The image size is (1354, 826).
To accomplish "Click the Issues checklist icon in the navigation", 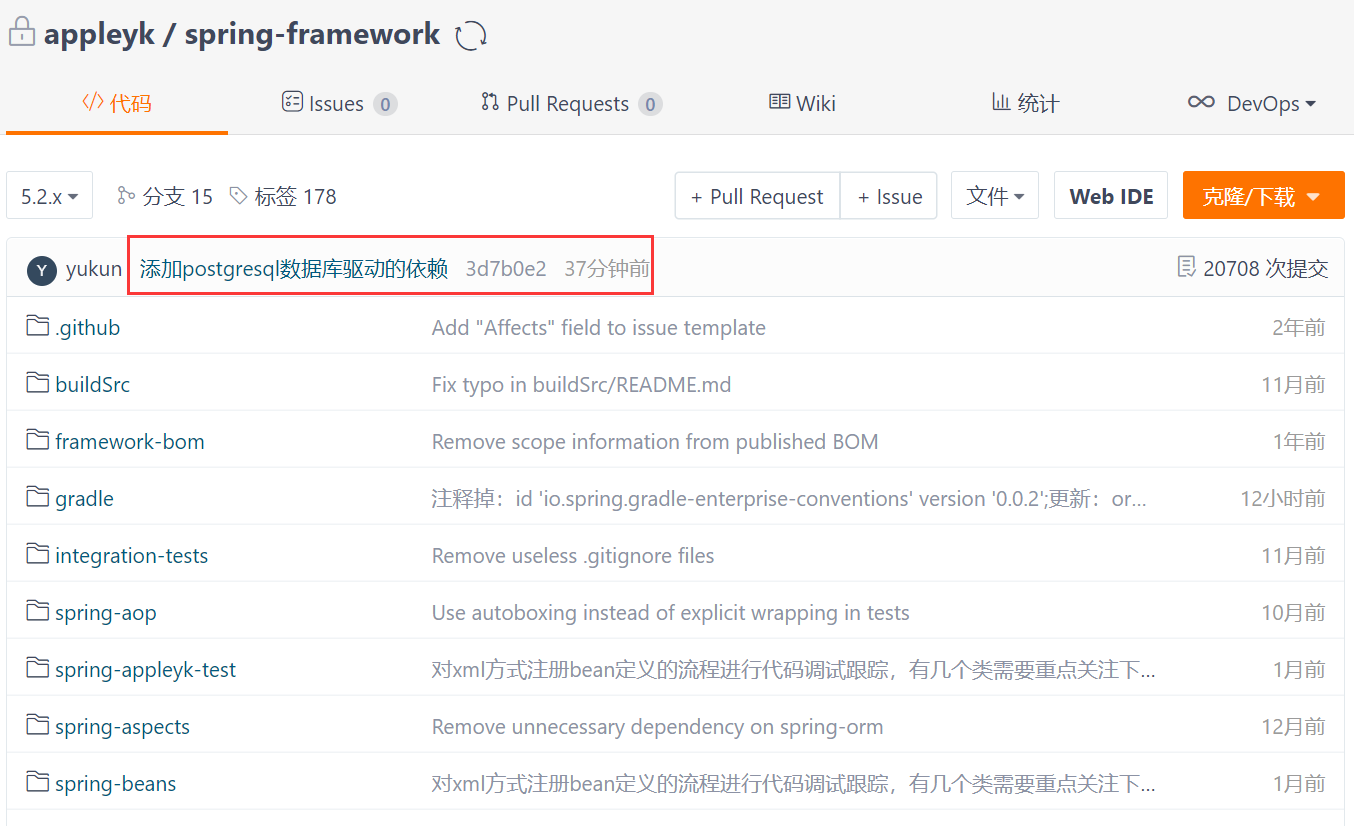I will point(292,102).
